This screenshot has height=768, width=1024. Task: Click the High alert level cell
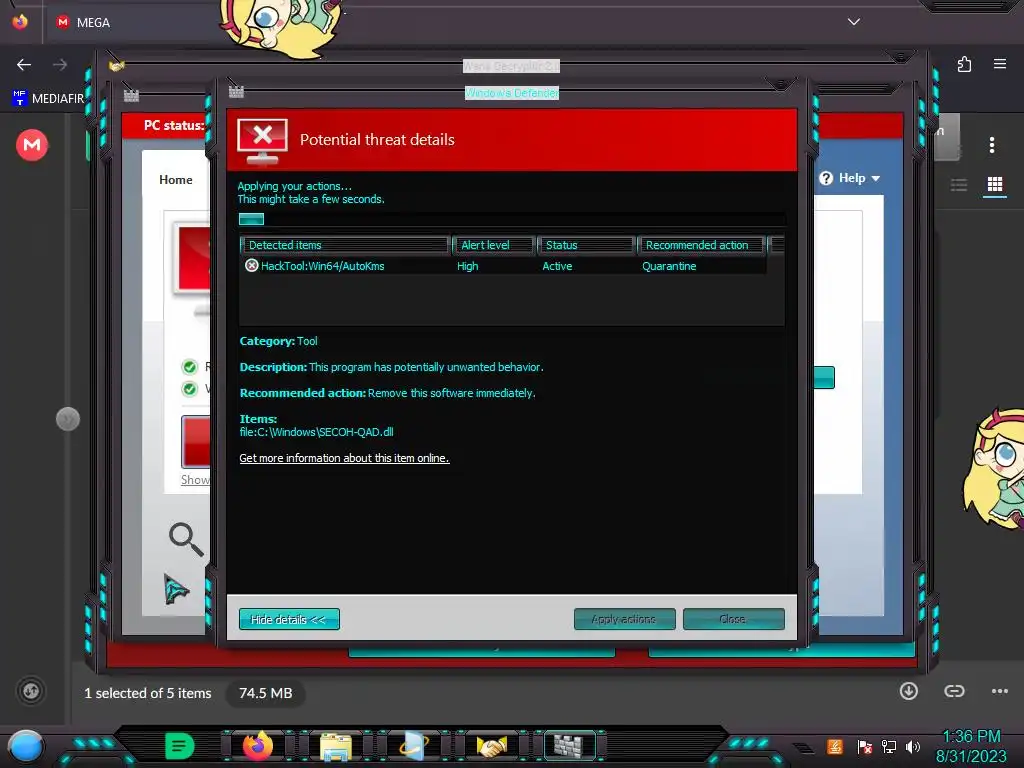pyautogui.click(x=468, y=266)
